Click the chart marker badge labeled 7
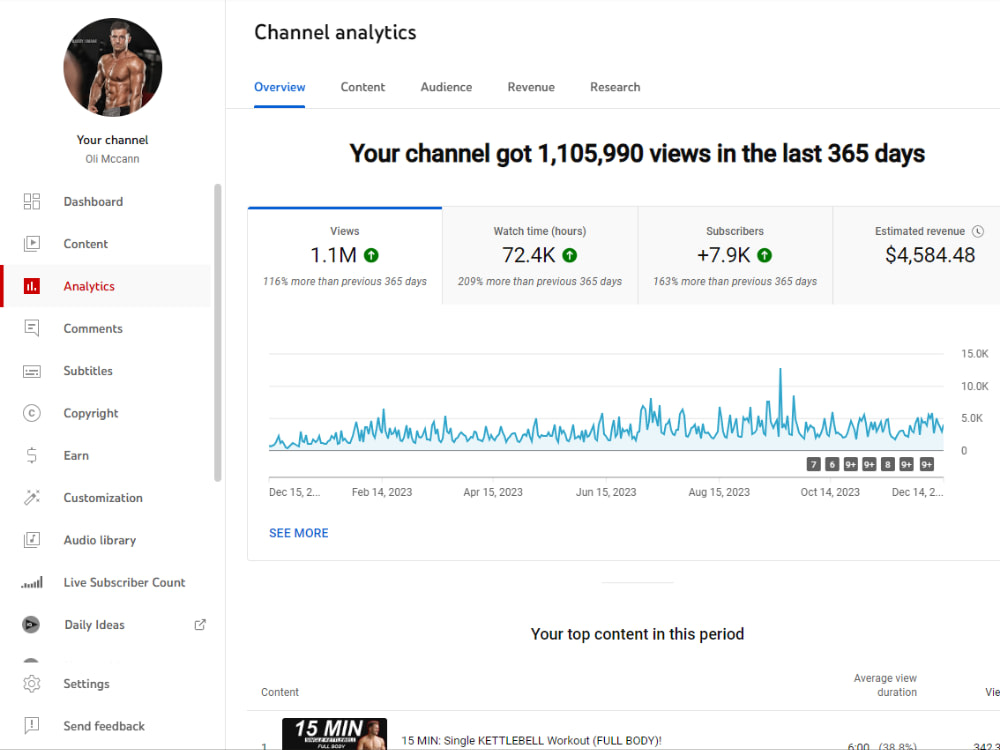This screenshot has height=750, width=1000. (813, 464)
